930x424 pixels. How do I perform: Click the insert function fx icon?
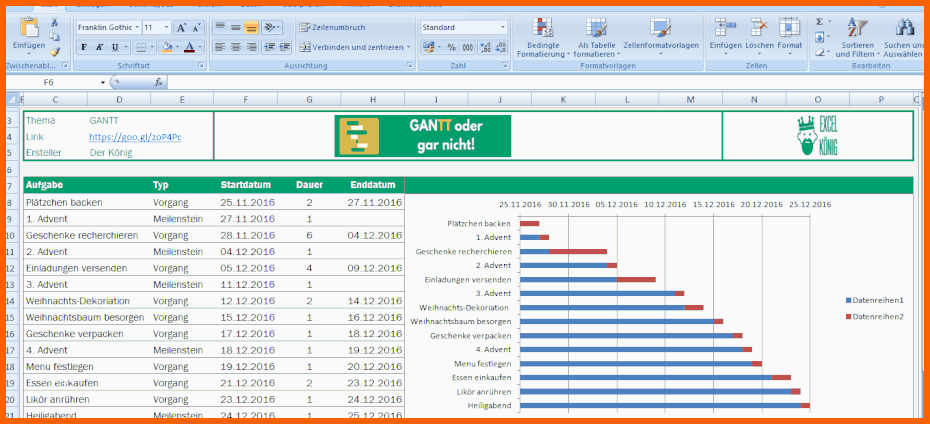click(158, 82)
